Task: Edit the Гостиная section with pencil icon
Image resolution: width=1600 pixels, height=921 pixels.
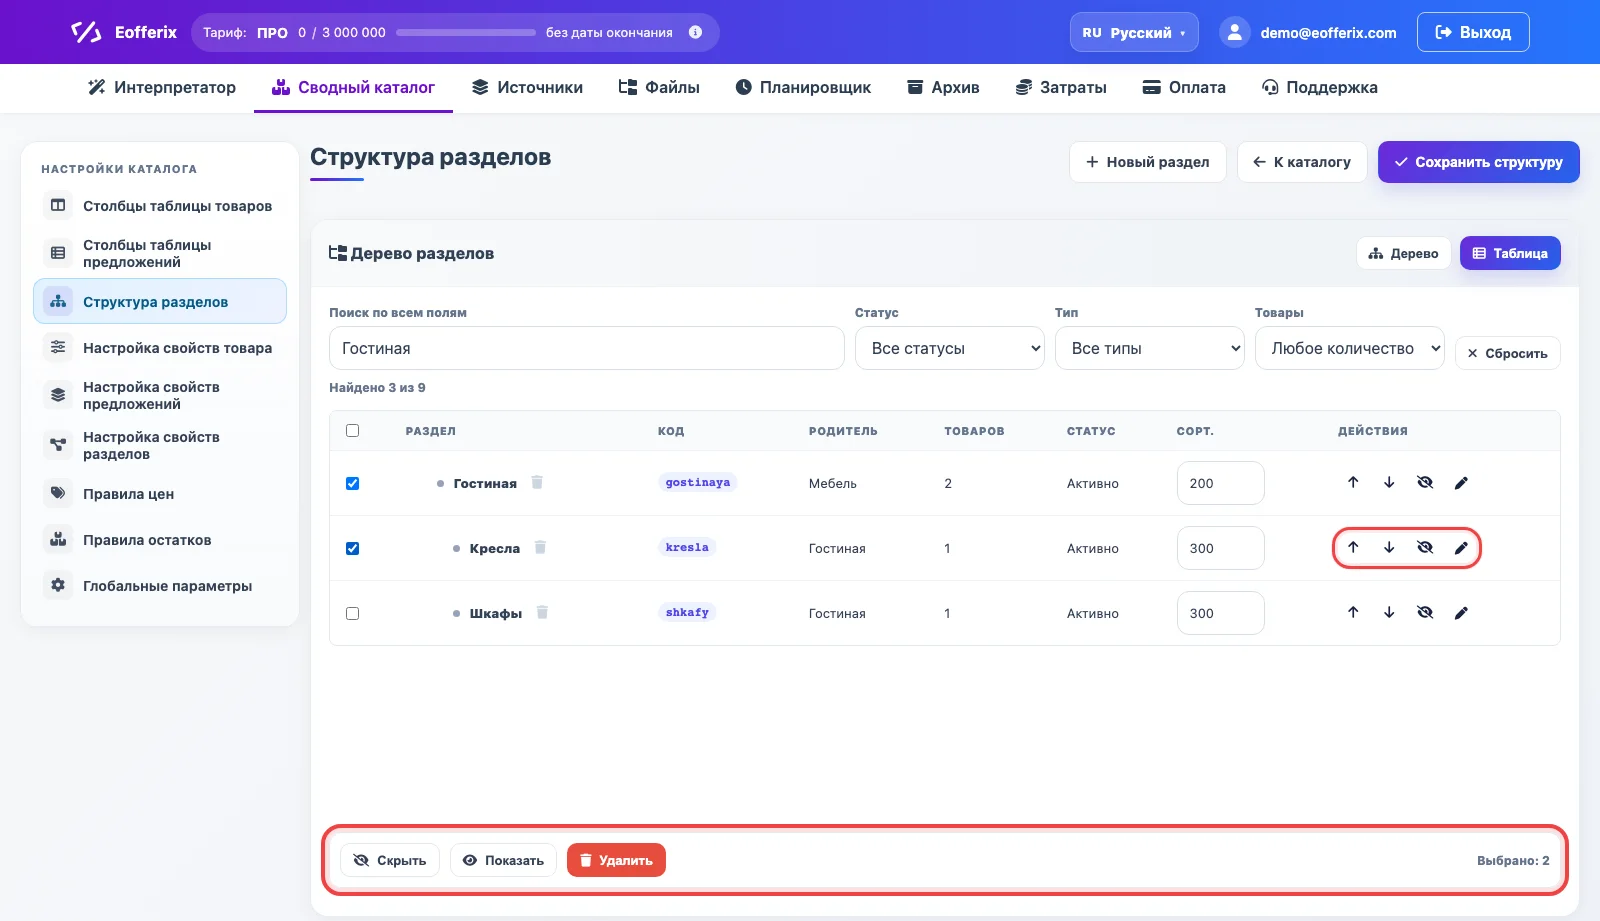Action: (1461, 483)
